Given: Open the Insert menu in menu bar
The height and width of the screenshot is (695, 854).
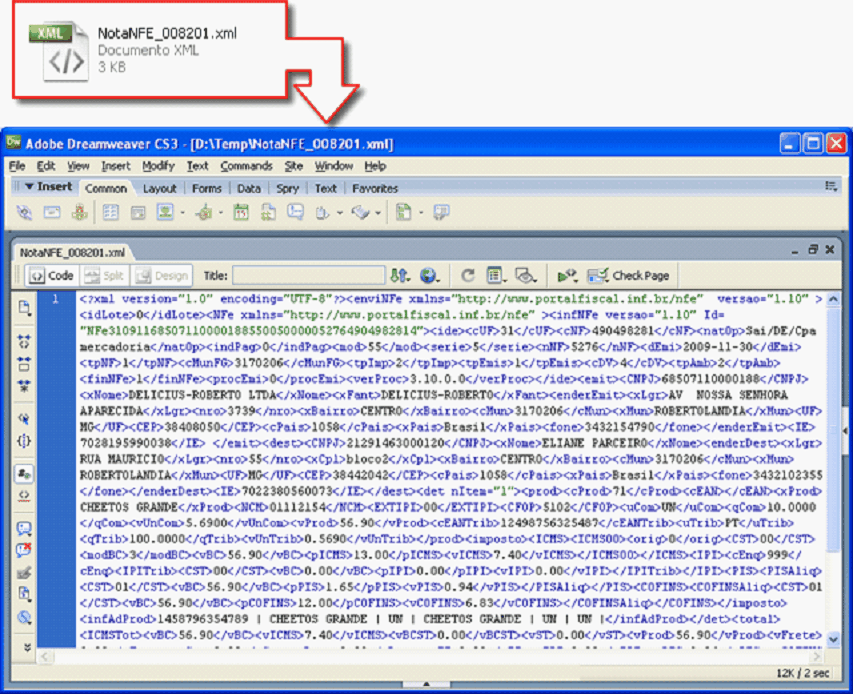Looking at the screenshot, I should pos(115,166).
